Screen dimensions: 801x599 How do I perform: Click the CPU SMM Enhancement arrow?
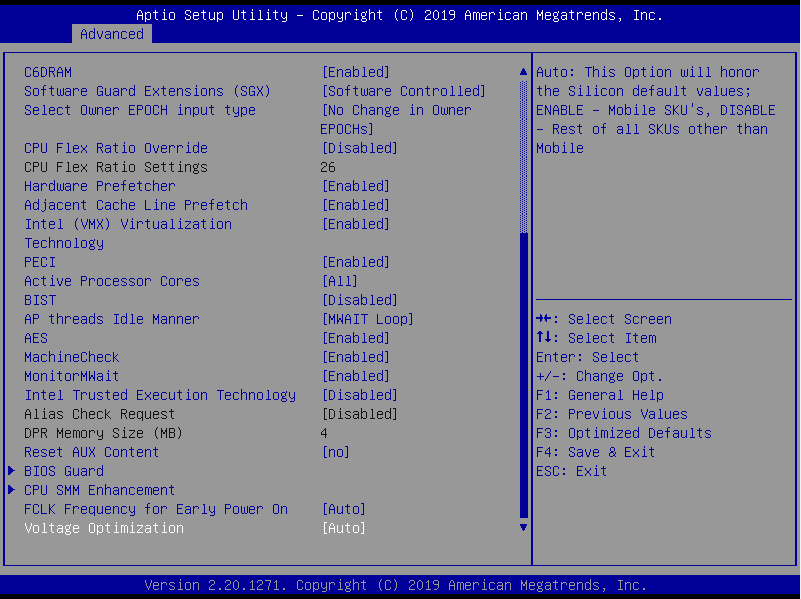pos(12,490)
